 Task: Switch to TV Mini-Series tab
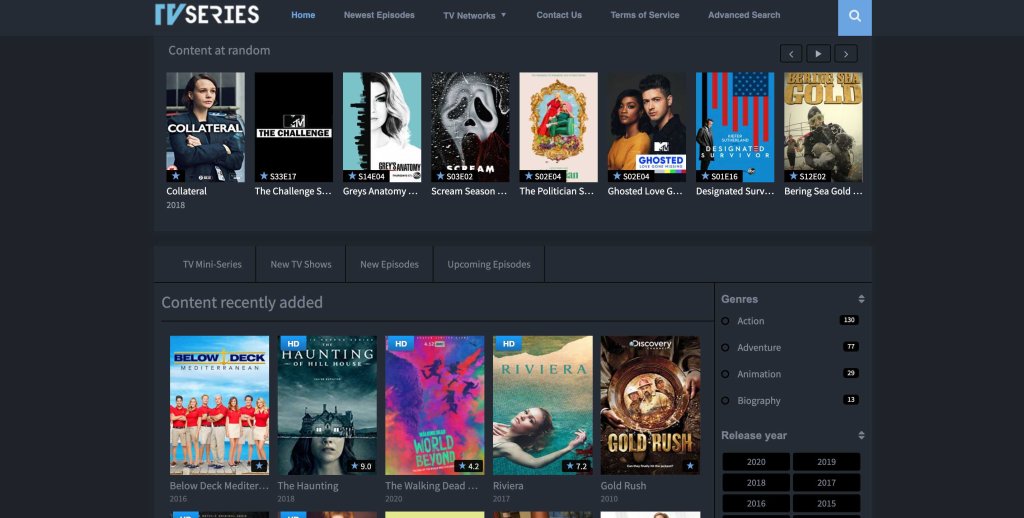tap(212, 265)
